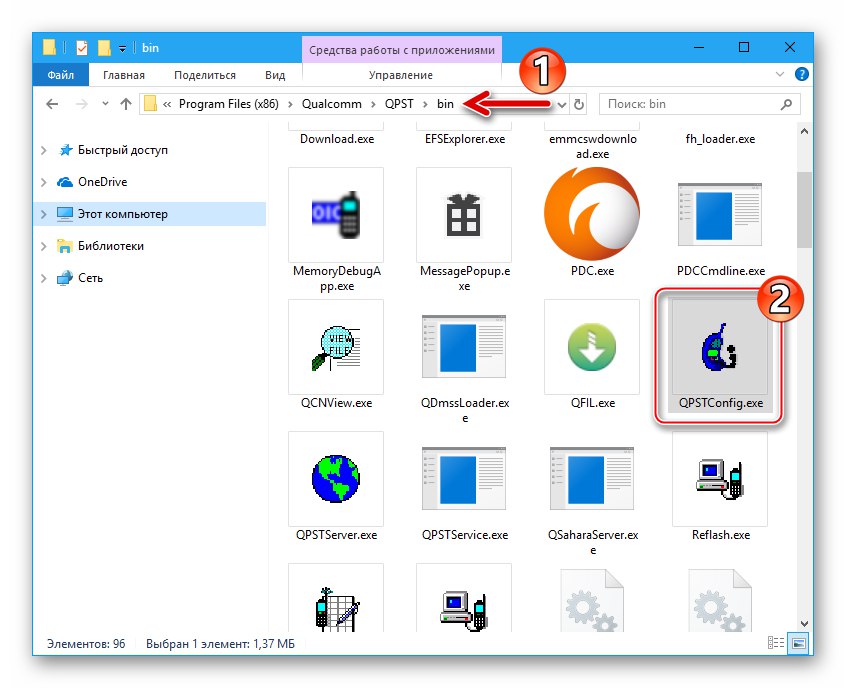
Task: Select Быстрый доступ in navigation pane
Action: pos(122,150)
